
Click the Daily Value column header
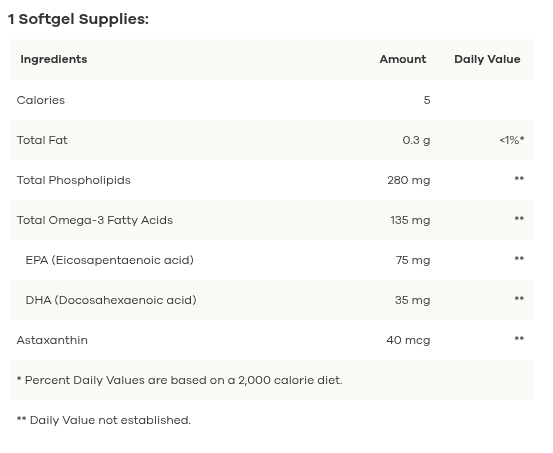(x=487, y=59)
